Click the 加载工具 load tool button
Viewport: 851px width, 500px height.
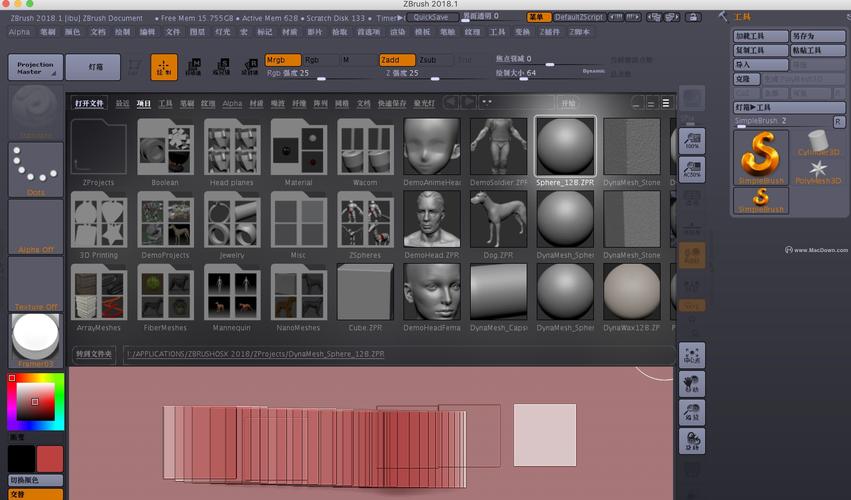pos(761,36)
